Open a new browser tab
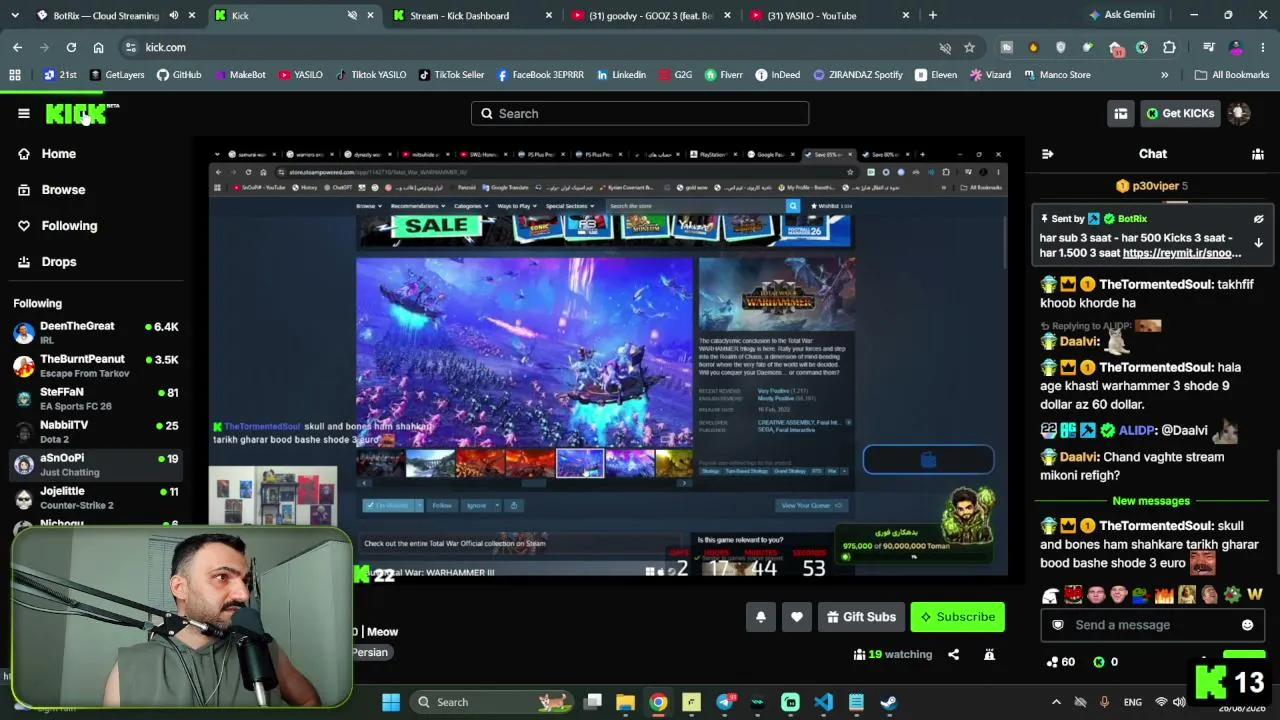1280x720 pixels. pyautogui.click(x=933, y=15)
